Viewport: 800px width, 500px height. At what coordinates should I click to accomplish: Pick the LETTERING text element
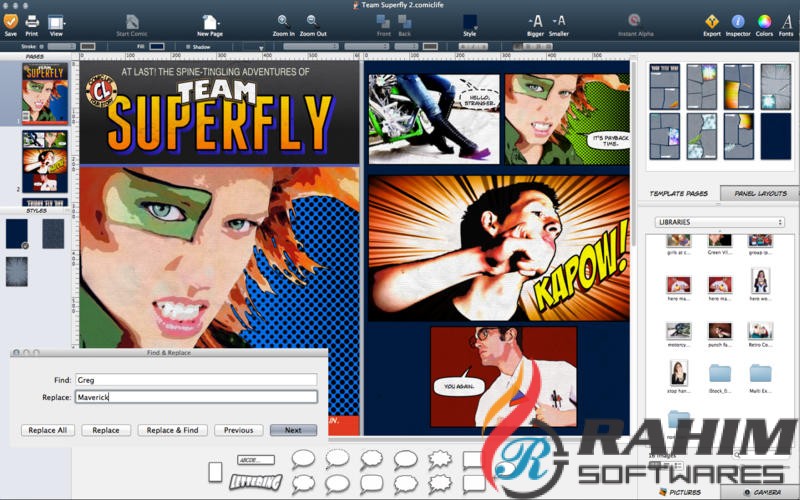coord(256,481)
